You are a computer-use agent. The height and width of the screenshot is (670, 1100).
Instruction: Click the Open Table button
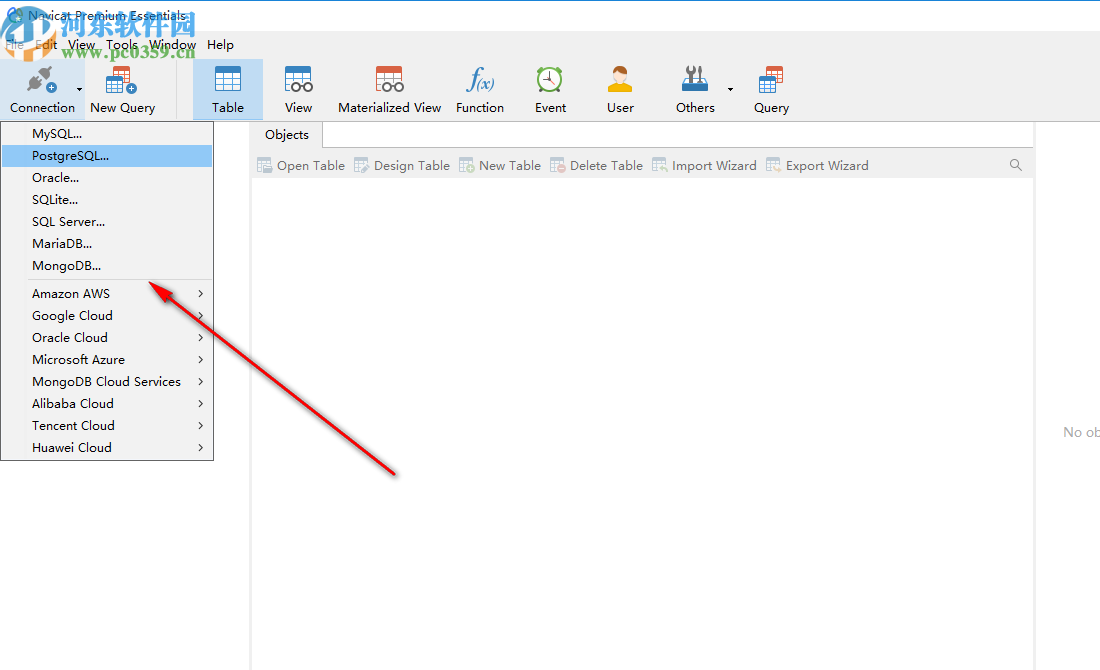301,166
